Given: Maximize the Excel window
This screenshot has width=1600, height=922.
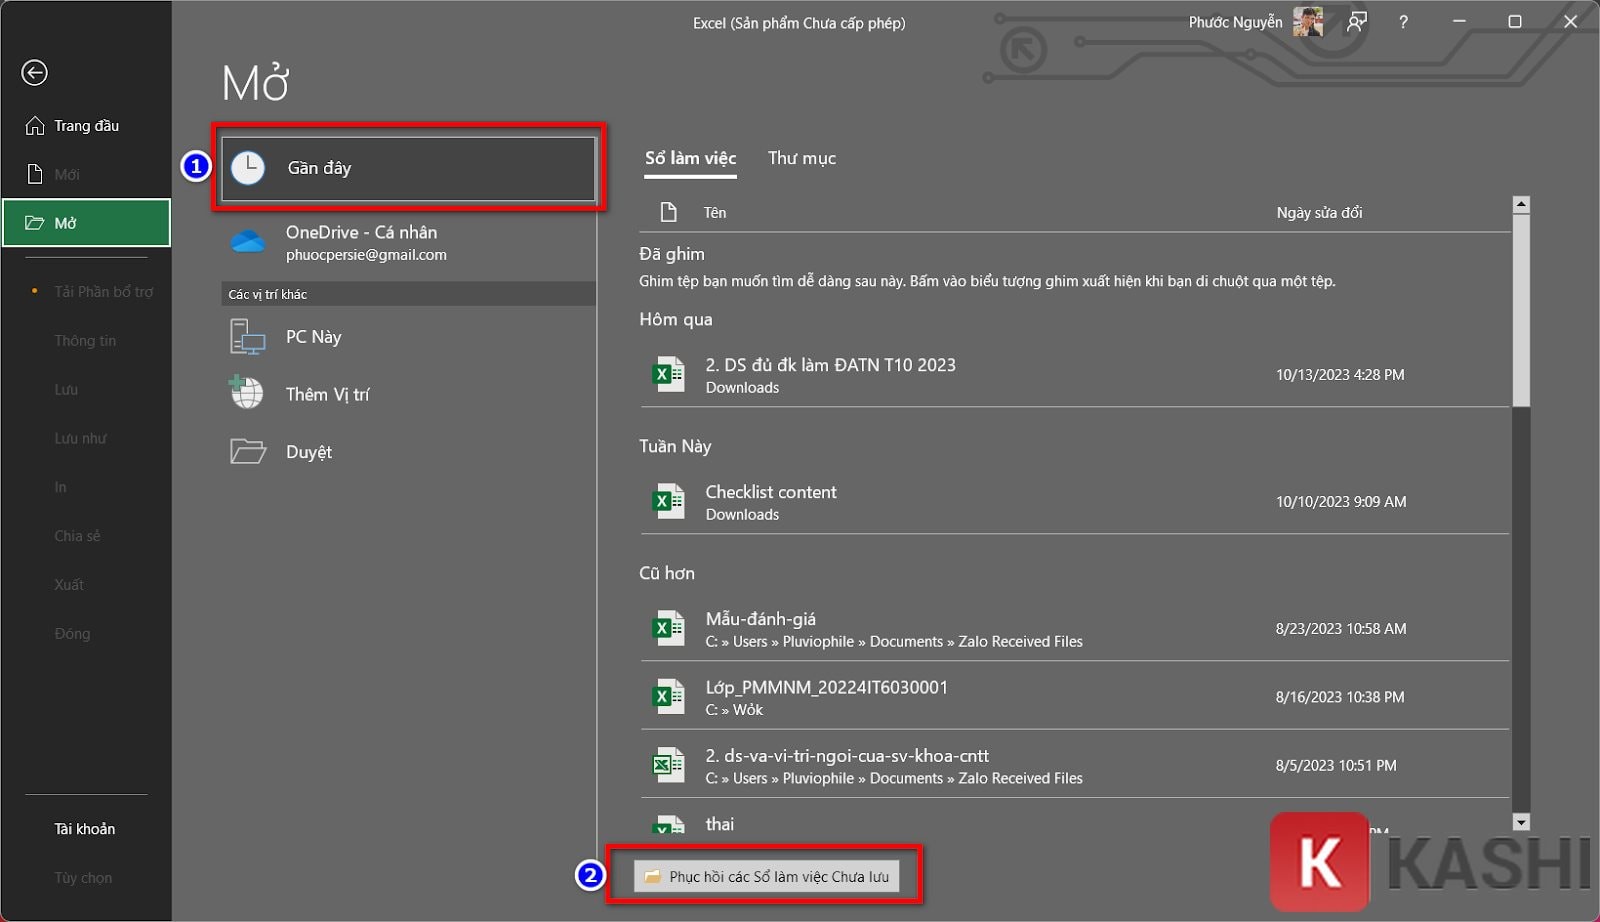Looking at the screenshot, I should tap(1515, 22).
